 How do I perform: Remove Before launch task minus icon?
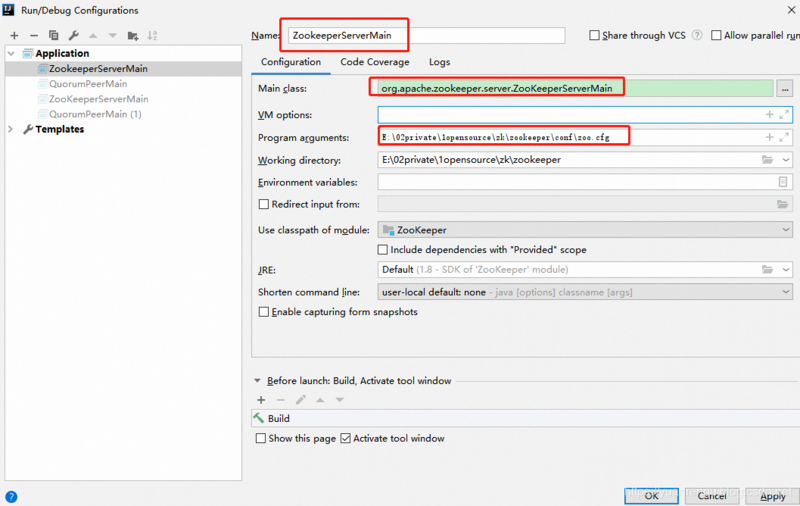(x=281, y=400)
